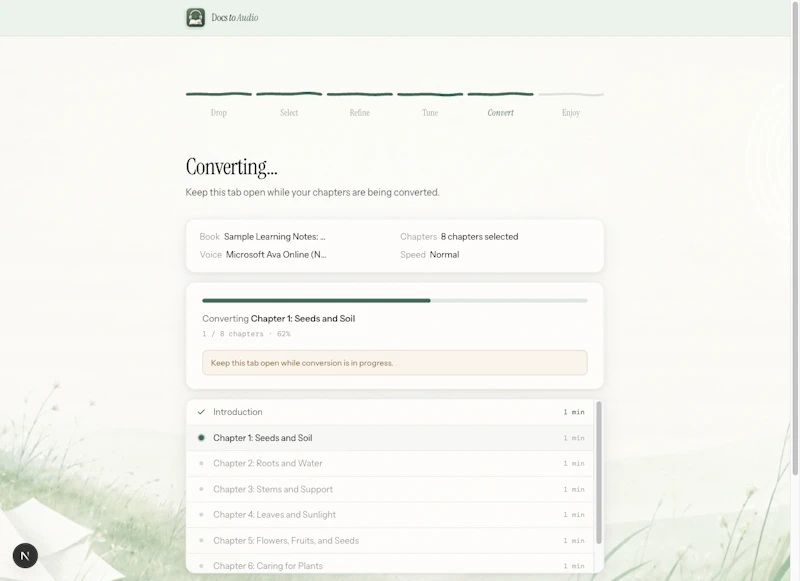Select the Convert step
800x581 pixels.
coord(501,113)
